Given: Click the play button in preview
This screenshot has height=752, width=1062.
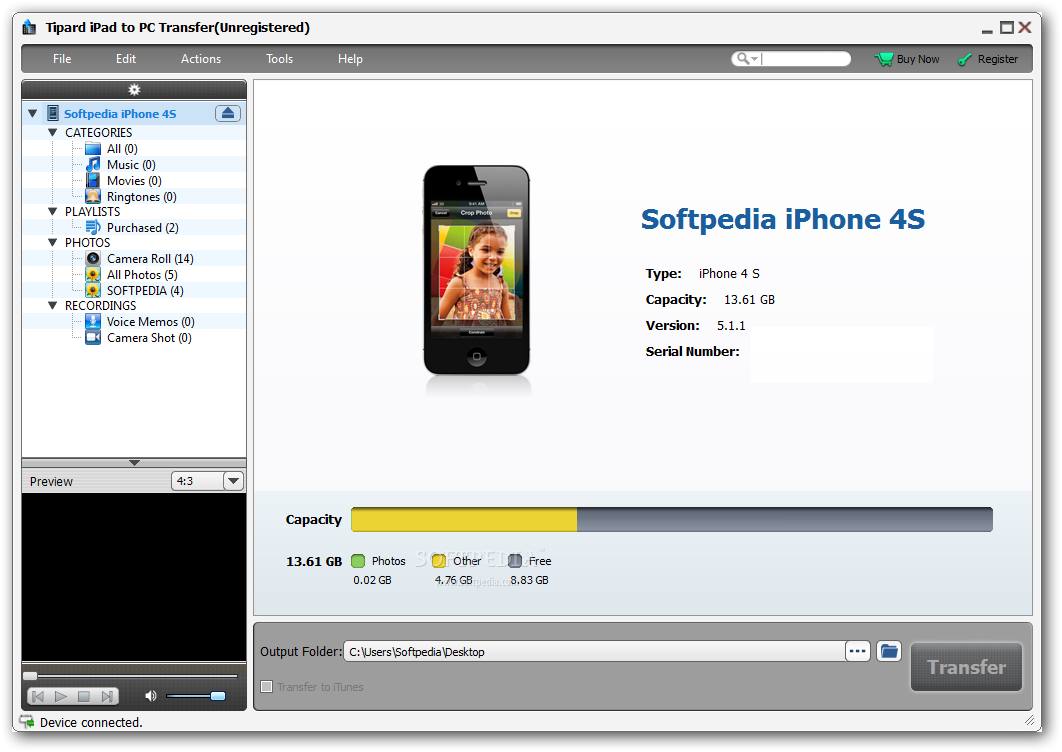Looking at the screenshot, I should point(61,696).
